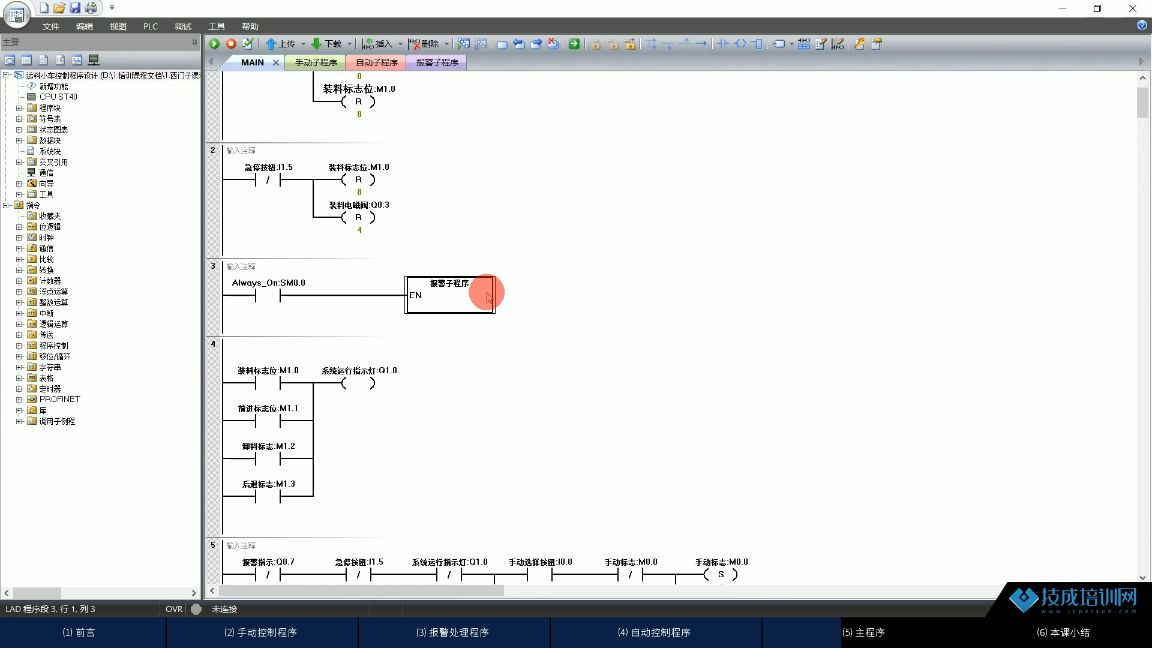Select the CPU ST40 tree item
Image resolution: width=1152 pixels, height=648 pixels.
[51, 97]
